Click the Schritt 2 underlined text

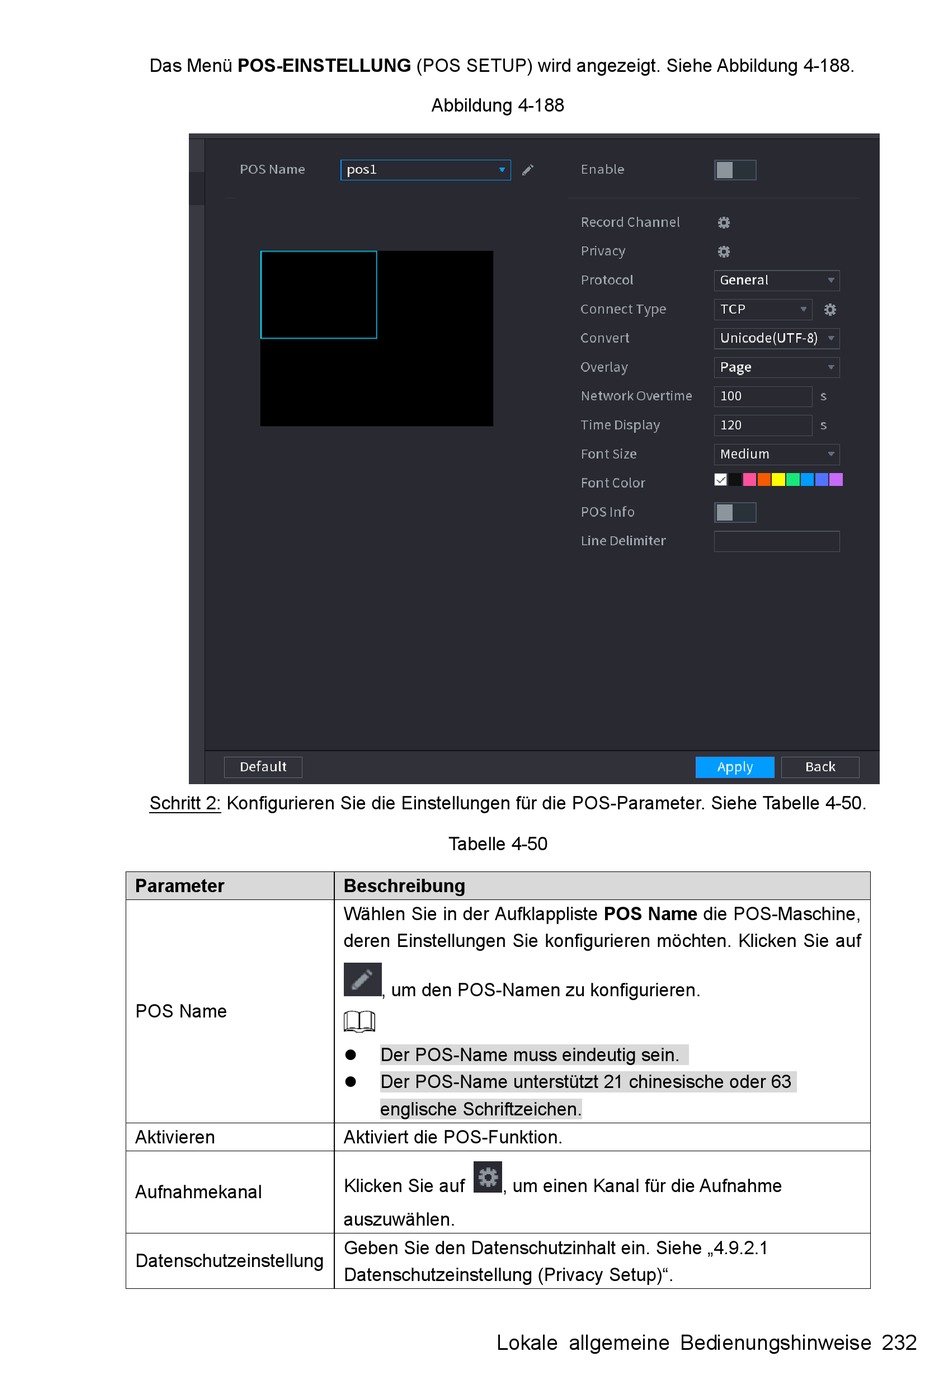tap(185, 803)
